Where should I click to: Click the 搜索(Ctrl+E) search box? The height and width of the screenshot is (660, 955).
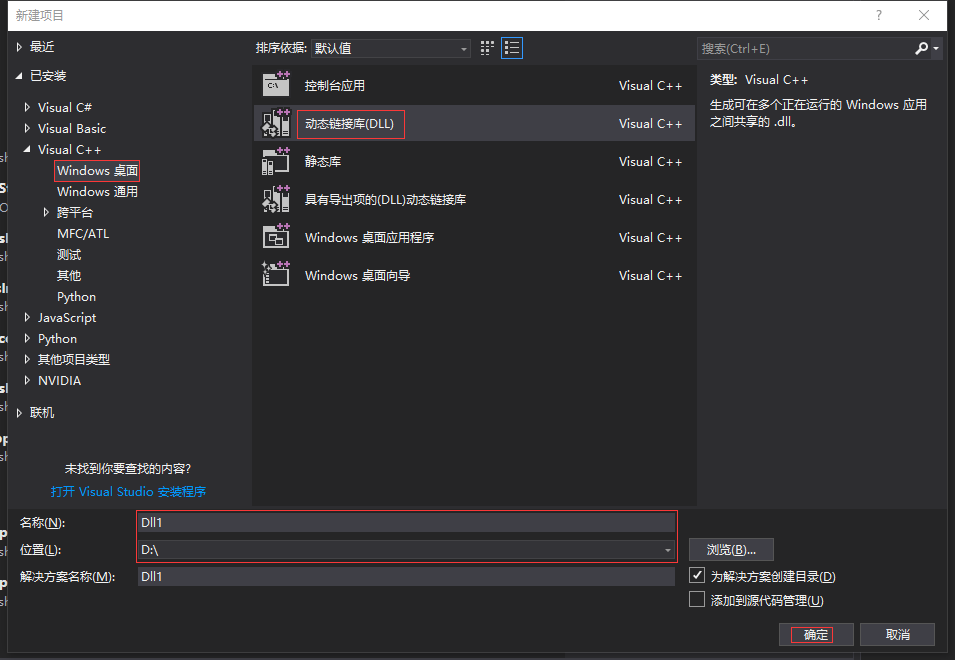point(805,48)
